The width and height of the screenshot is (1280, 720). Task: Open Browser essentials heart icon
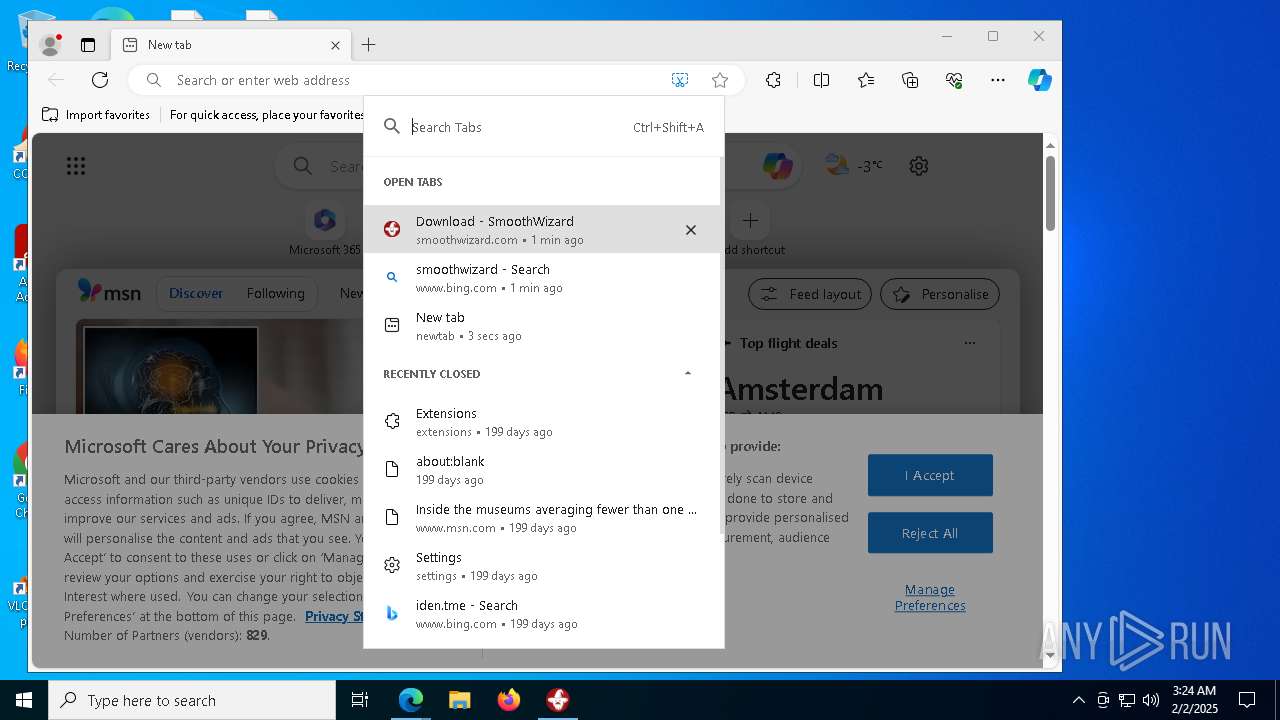[954, 80]
